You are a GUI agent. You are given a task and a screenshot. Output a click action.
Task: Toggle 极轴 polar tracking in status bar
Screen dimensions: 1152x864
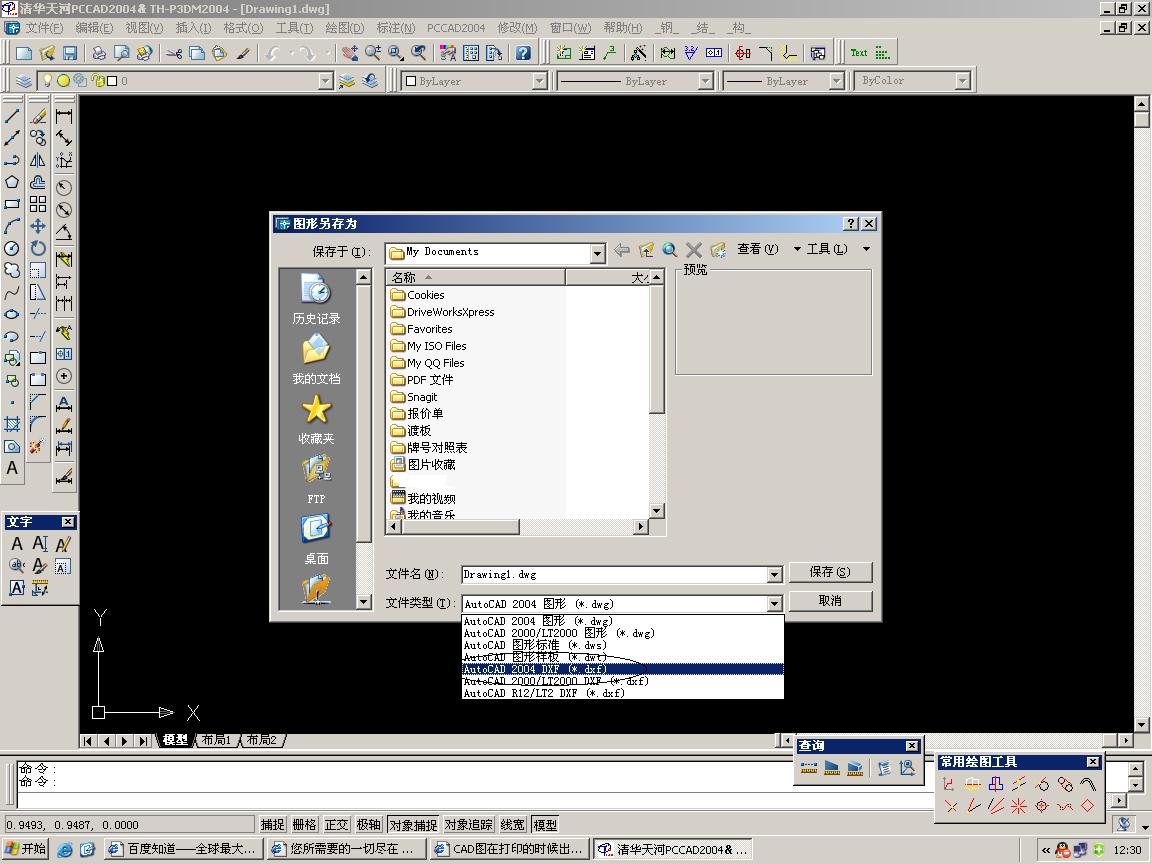click(369, 825)
